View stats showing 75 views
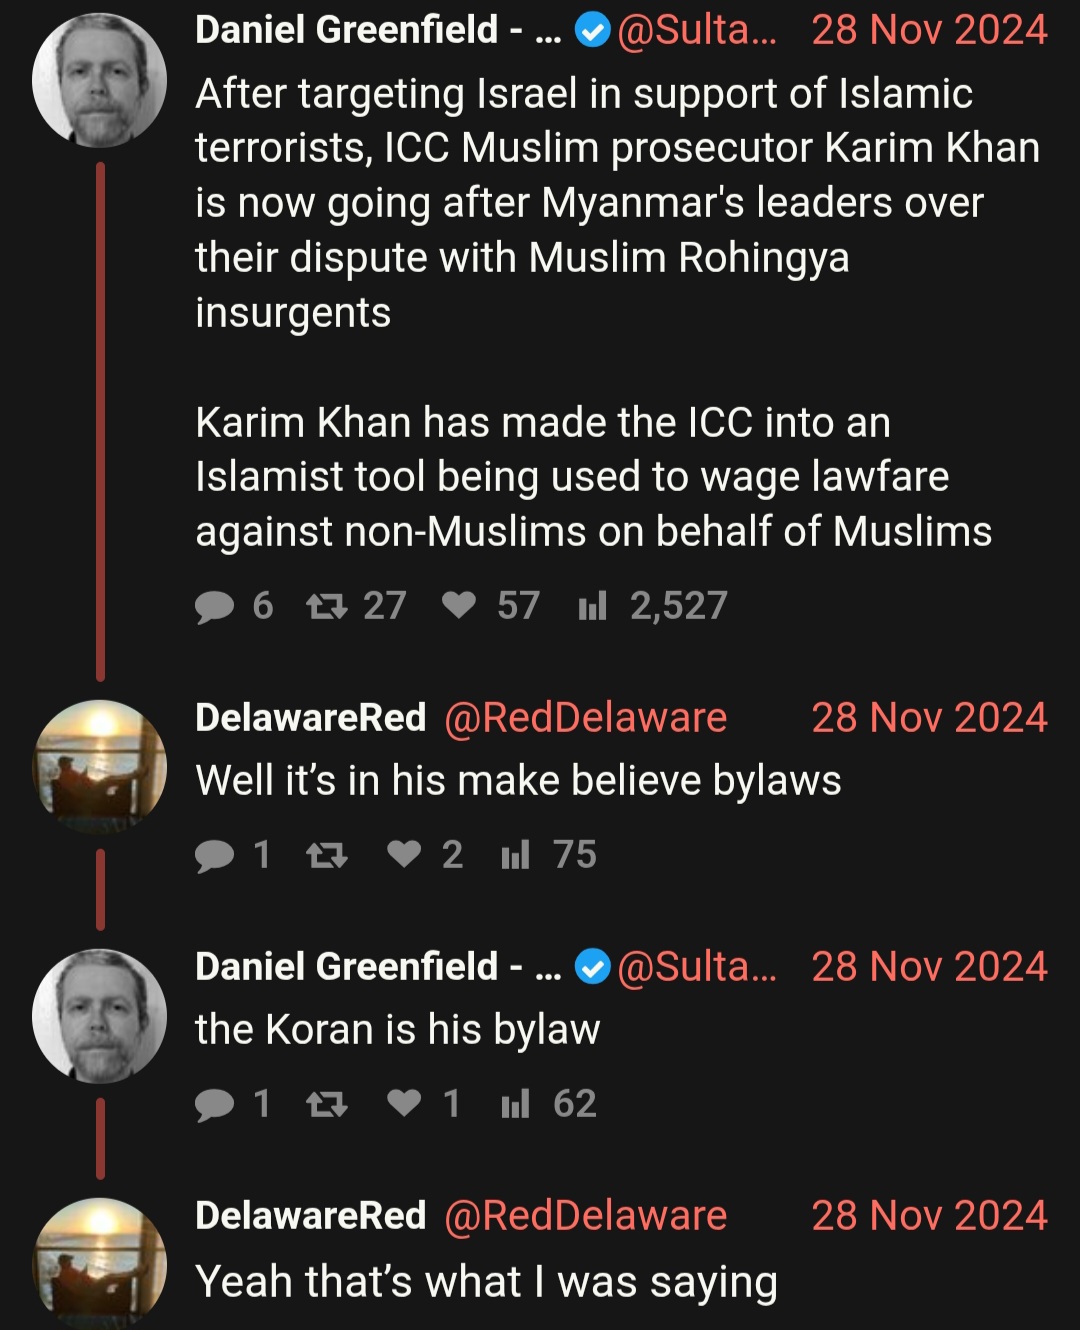This screenshot has height=1330, width=1080. (548, 855)
